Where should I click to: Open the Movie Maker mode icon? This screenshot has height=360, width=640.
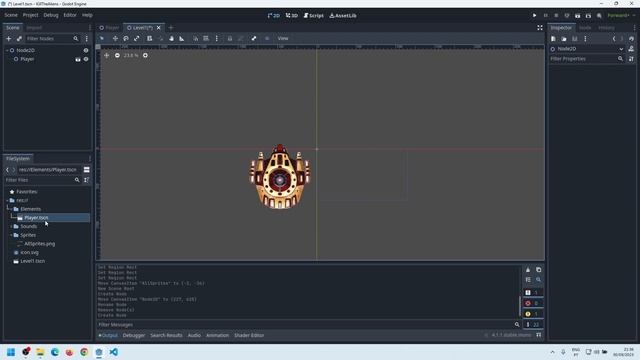coord(599,16)
